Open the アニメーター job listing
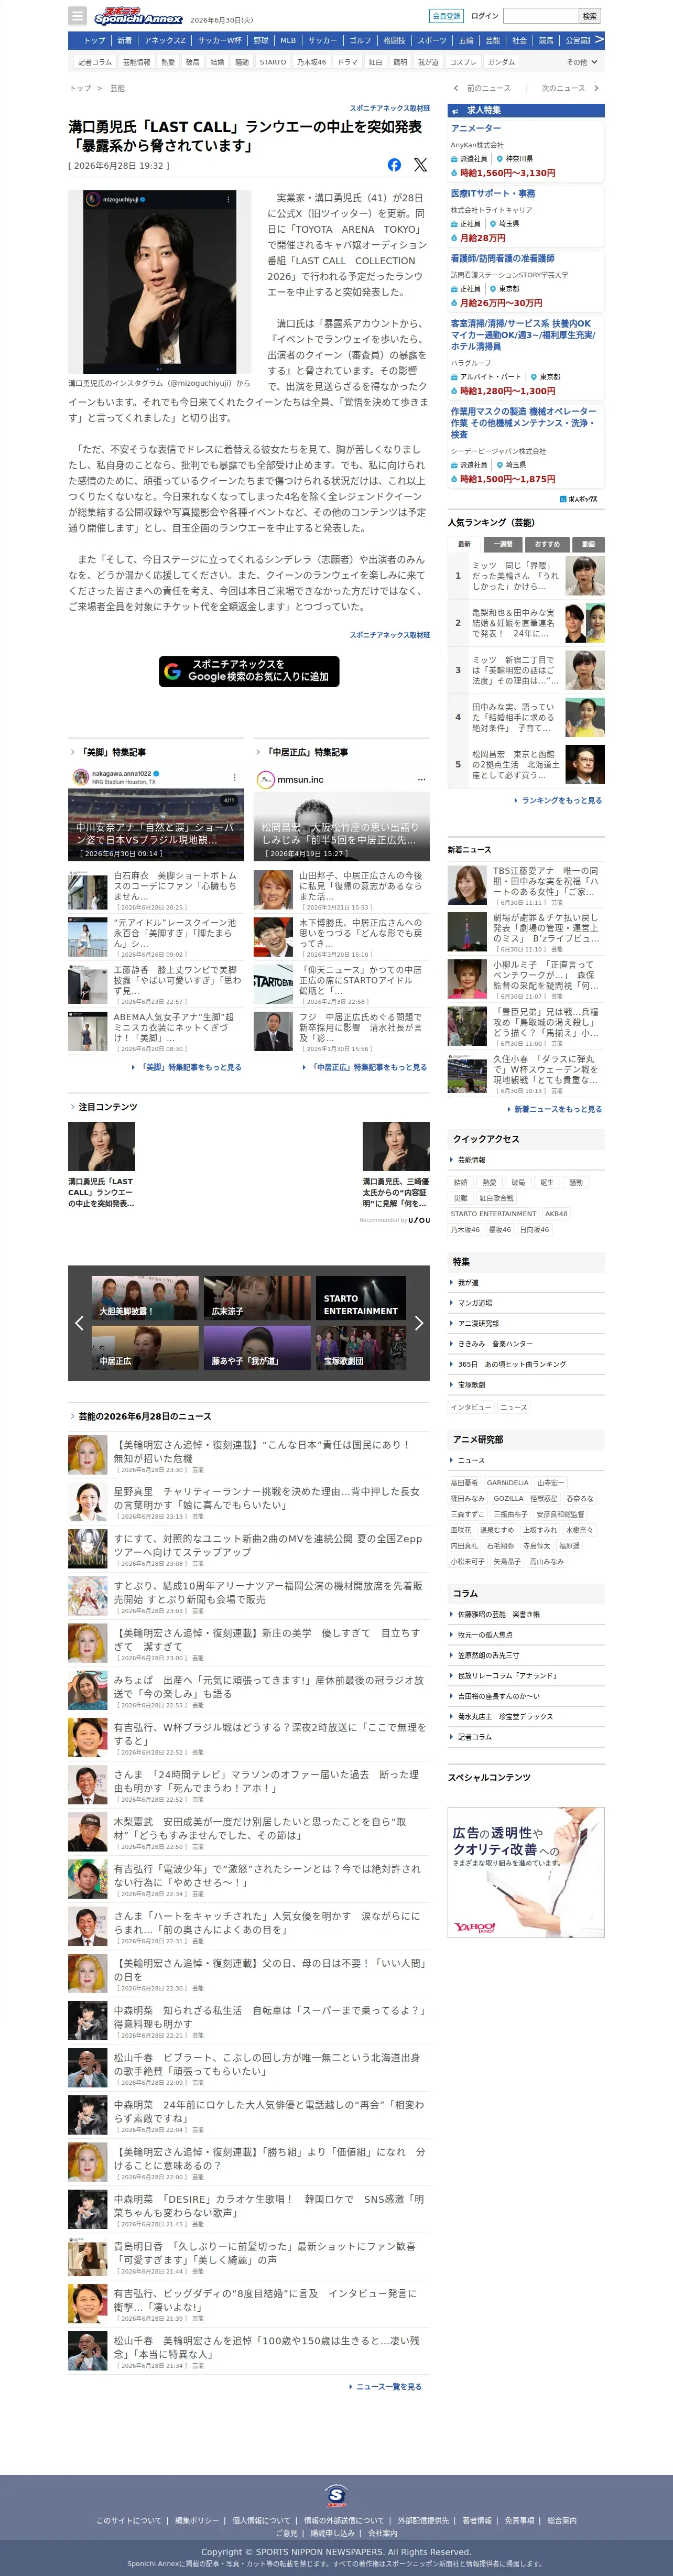673x2576 pixels. tap(476, 128)
